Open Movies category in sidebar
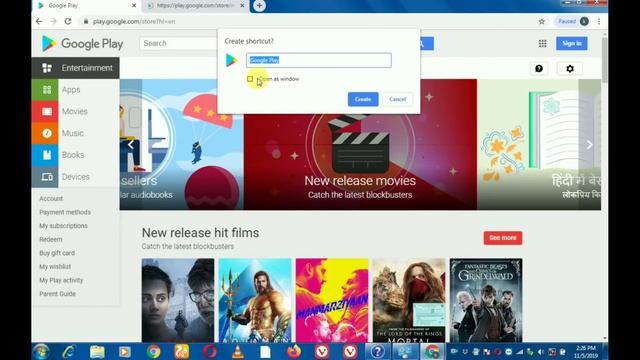The height and width of the screenshot is (360, 640). click(x=76, y=111)
